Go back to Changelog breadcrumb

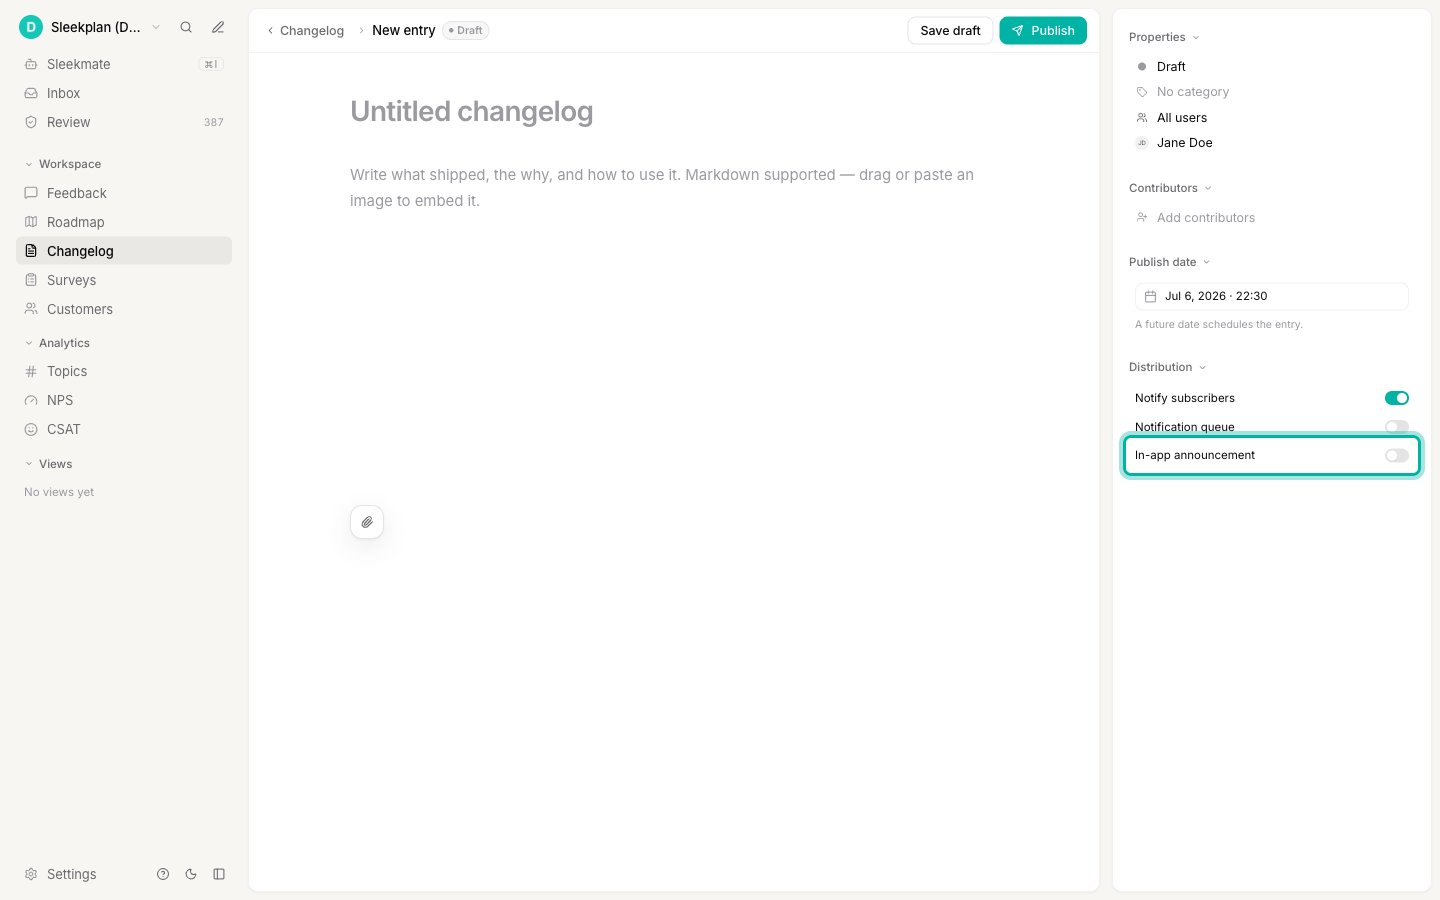click(305, 31)
